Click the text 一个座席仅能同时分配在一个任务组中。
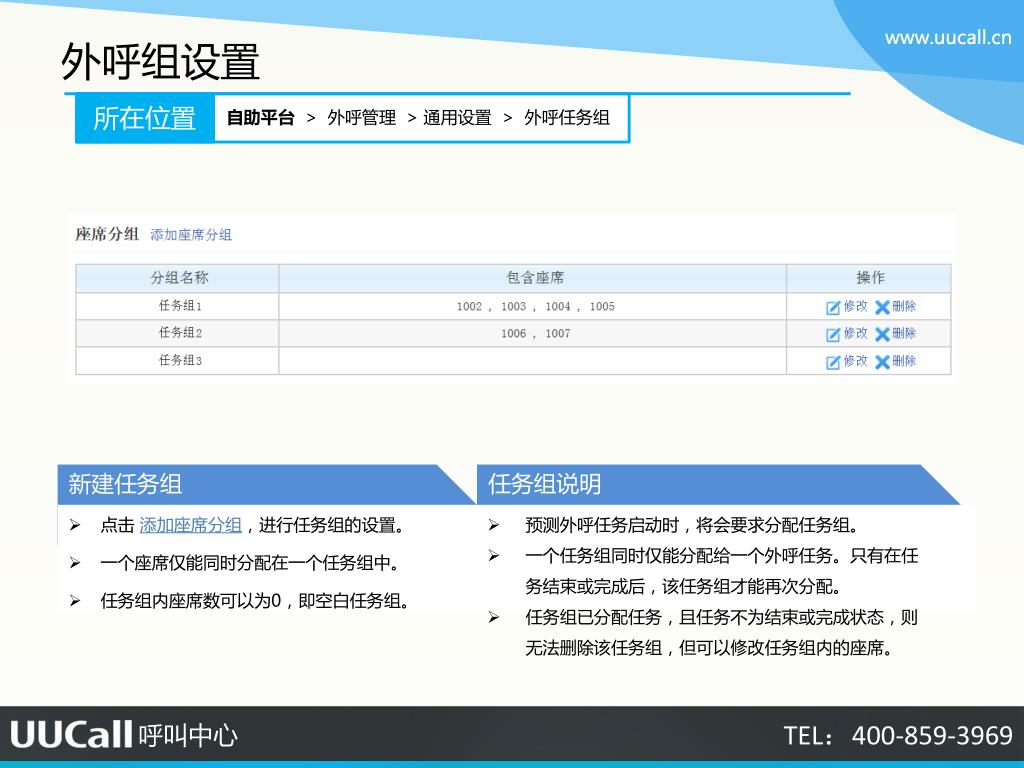 [250, 563]
